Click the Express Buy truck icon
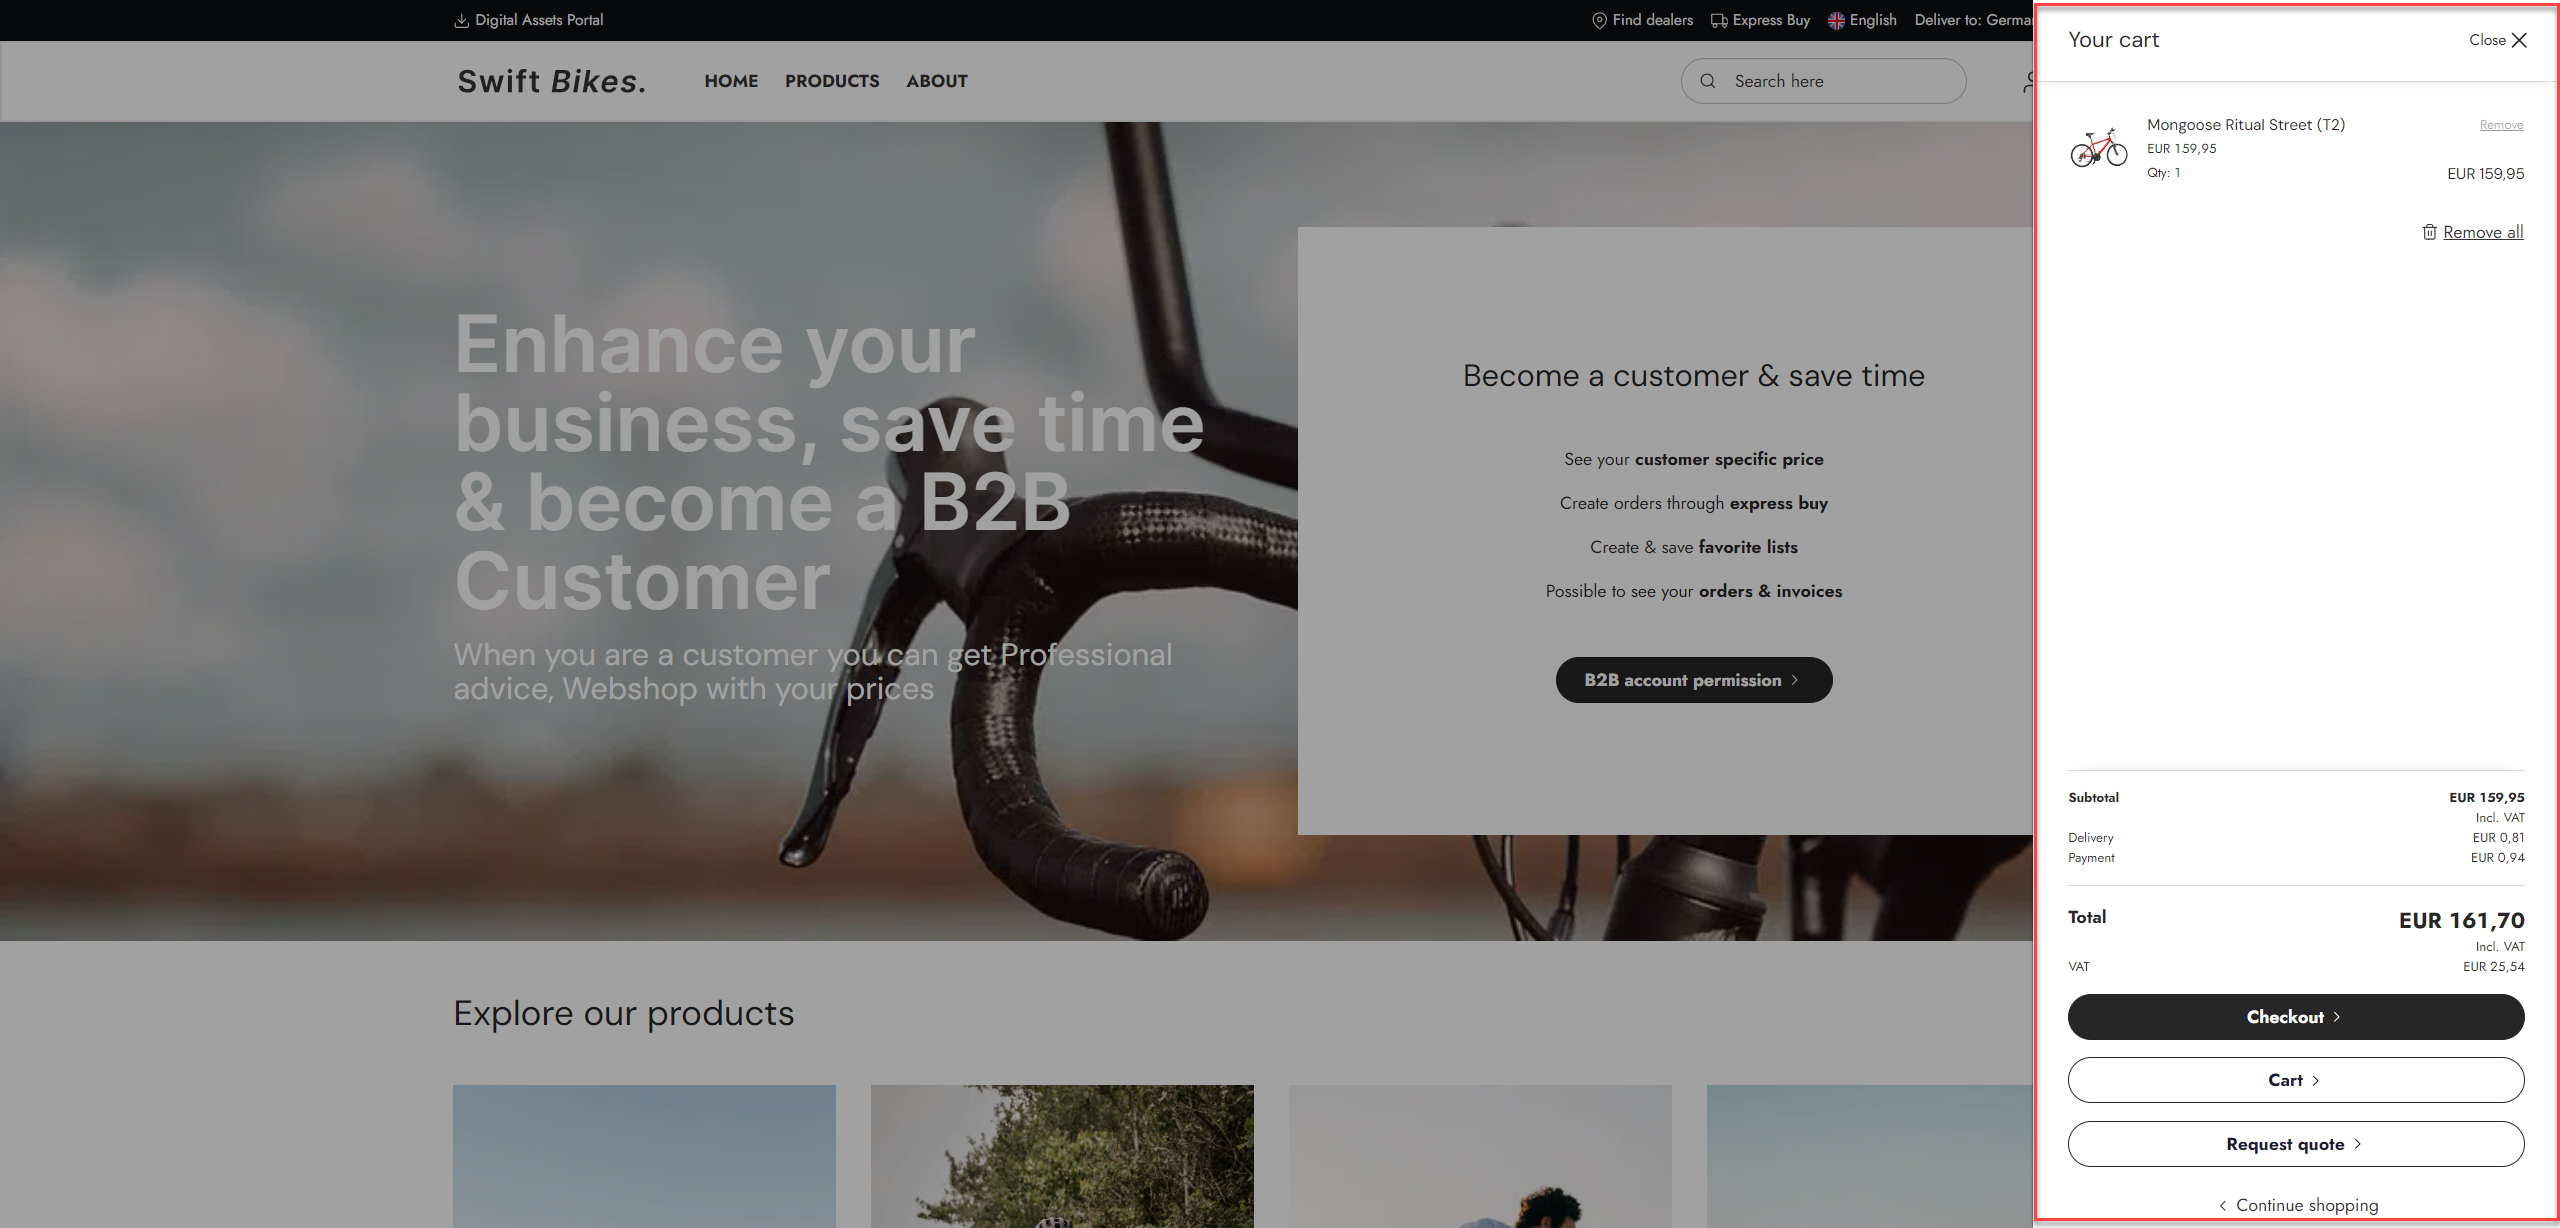 (x=1719, y=20)
